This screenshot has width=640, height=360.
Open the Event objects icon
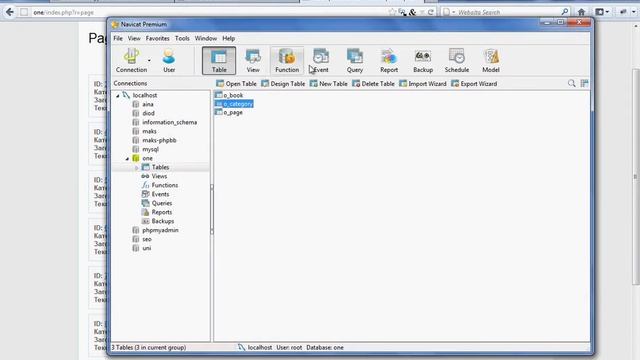coord(321,61)
